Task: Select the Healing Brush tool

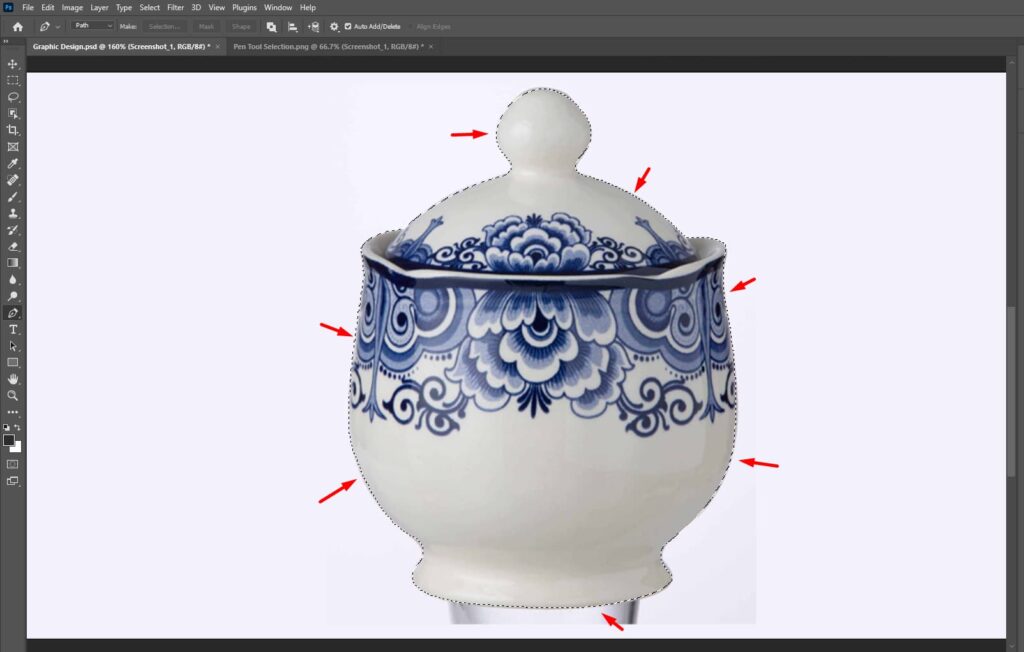Action: (x=12, y=180)
